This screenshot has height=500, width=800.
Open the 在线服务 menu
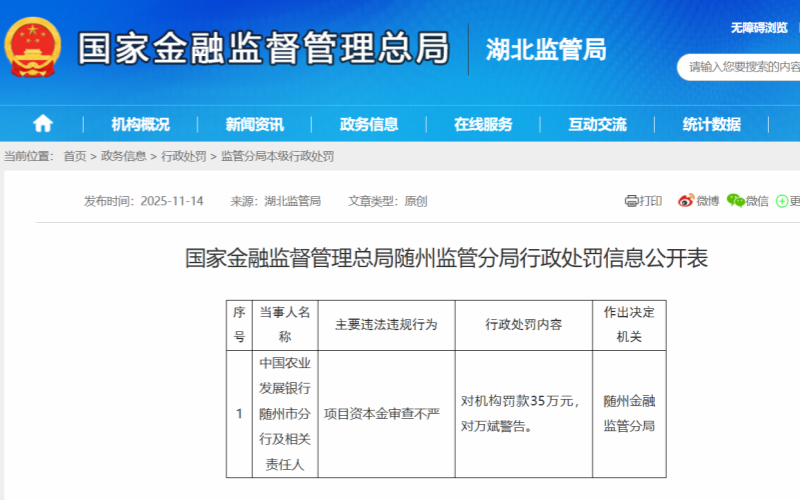tap(483, 124)
